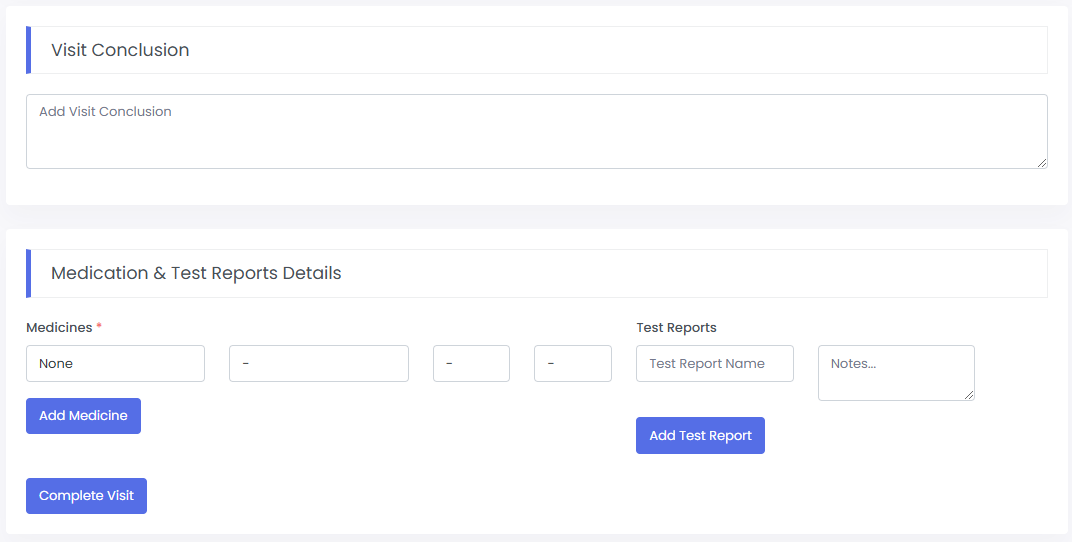Click the Add Visit Conclusion text area
The height and width of the screenshot is (542, 1072).
point(536,131)
